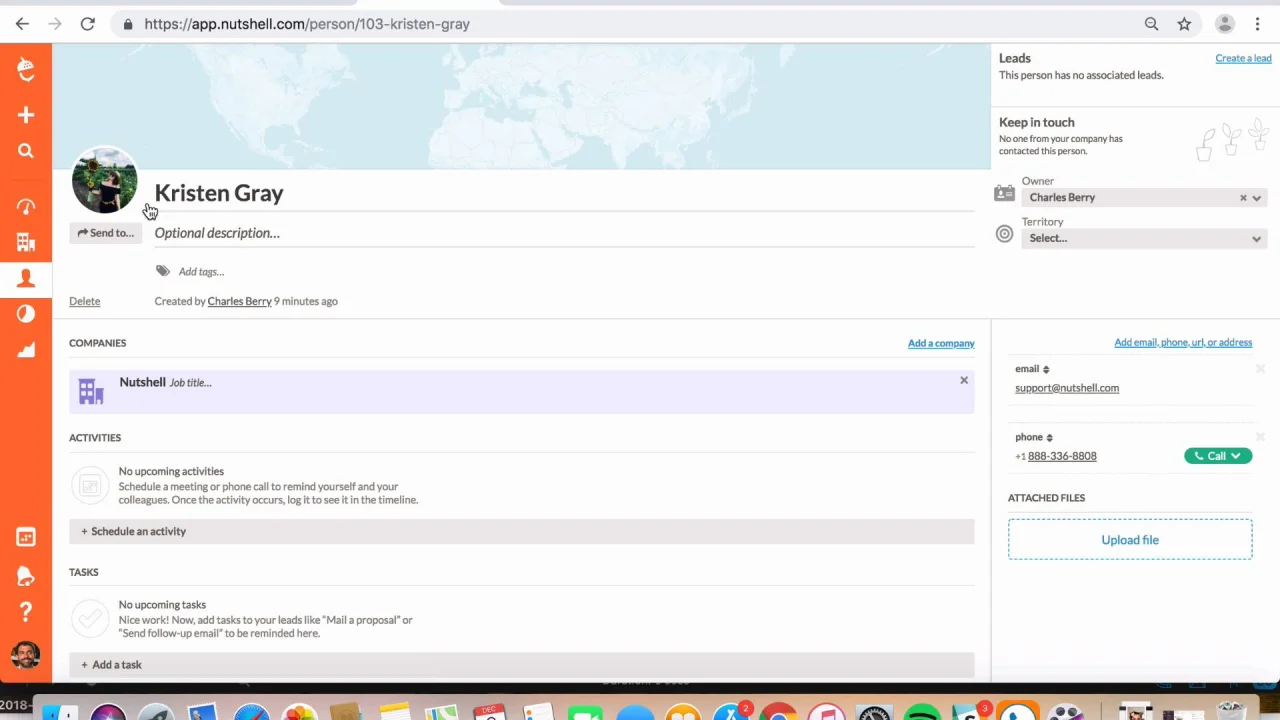Screen dimensions: 1280x720
Task: Reload the current page
Action: 88,24
